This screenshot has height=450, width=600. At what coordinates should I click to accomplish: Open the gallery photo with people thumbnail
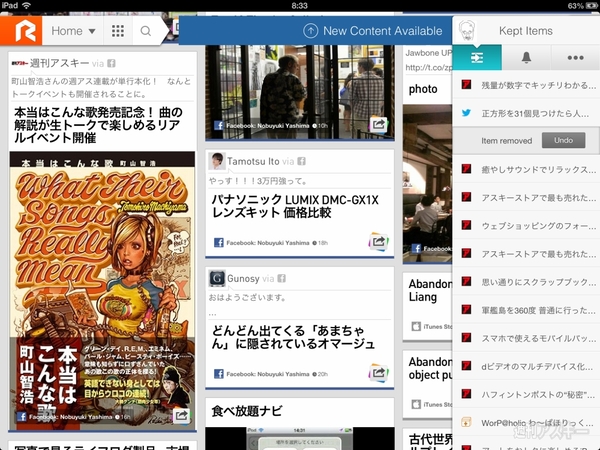[300, 92]
